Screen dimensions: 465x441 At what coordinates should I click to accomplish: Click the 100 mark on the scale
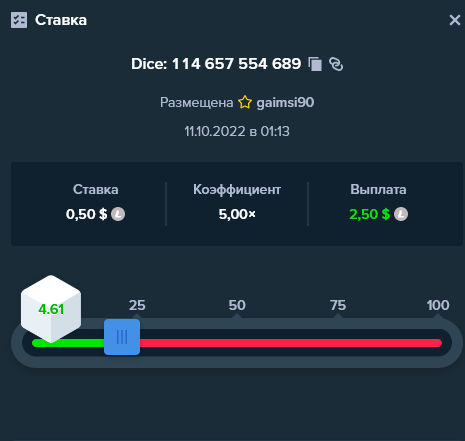tap(438, 305)
